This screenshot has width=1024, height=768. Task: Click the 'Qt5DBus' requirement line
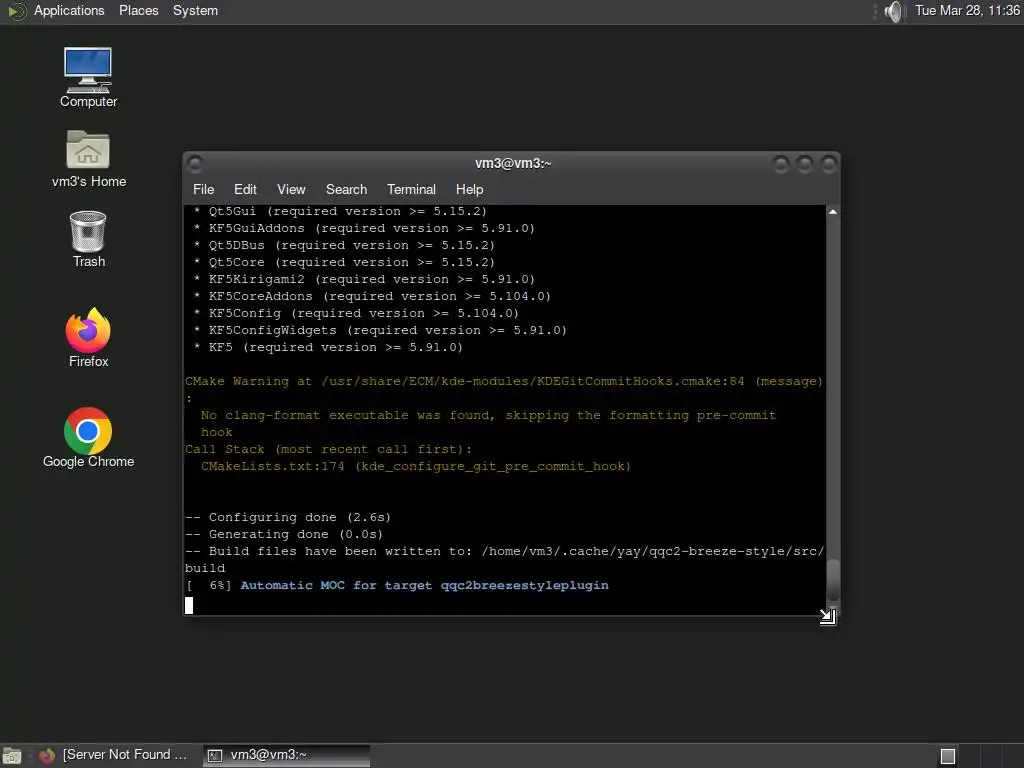coord(344,246)
